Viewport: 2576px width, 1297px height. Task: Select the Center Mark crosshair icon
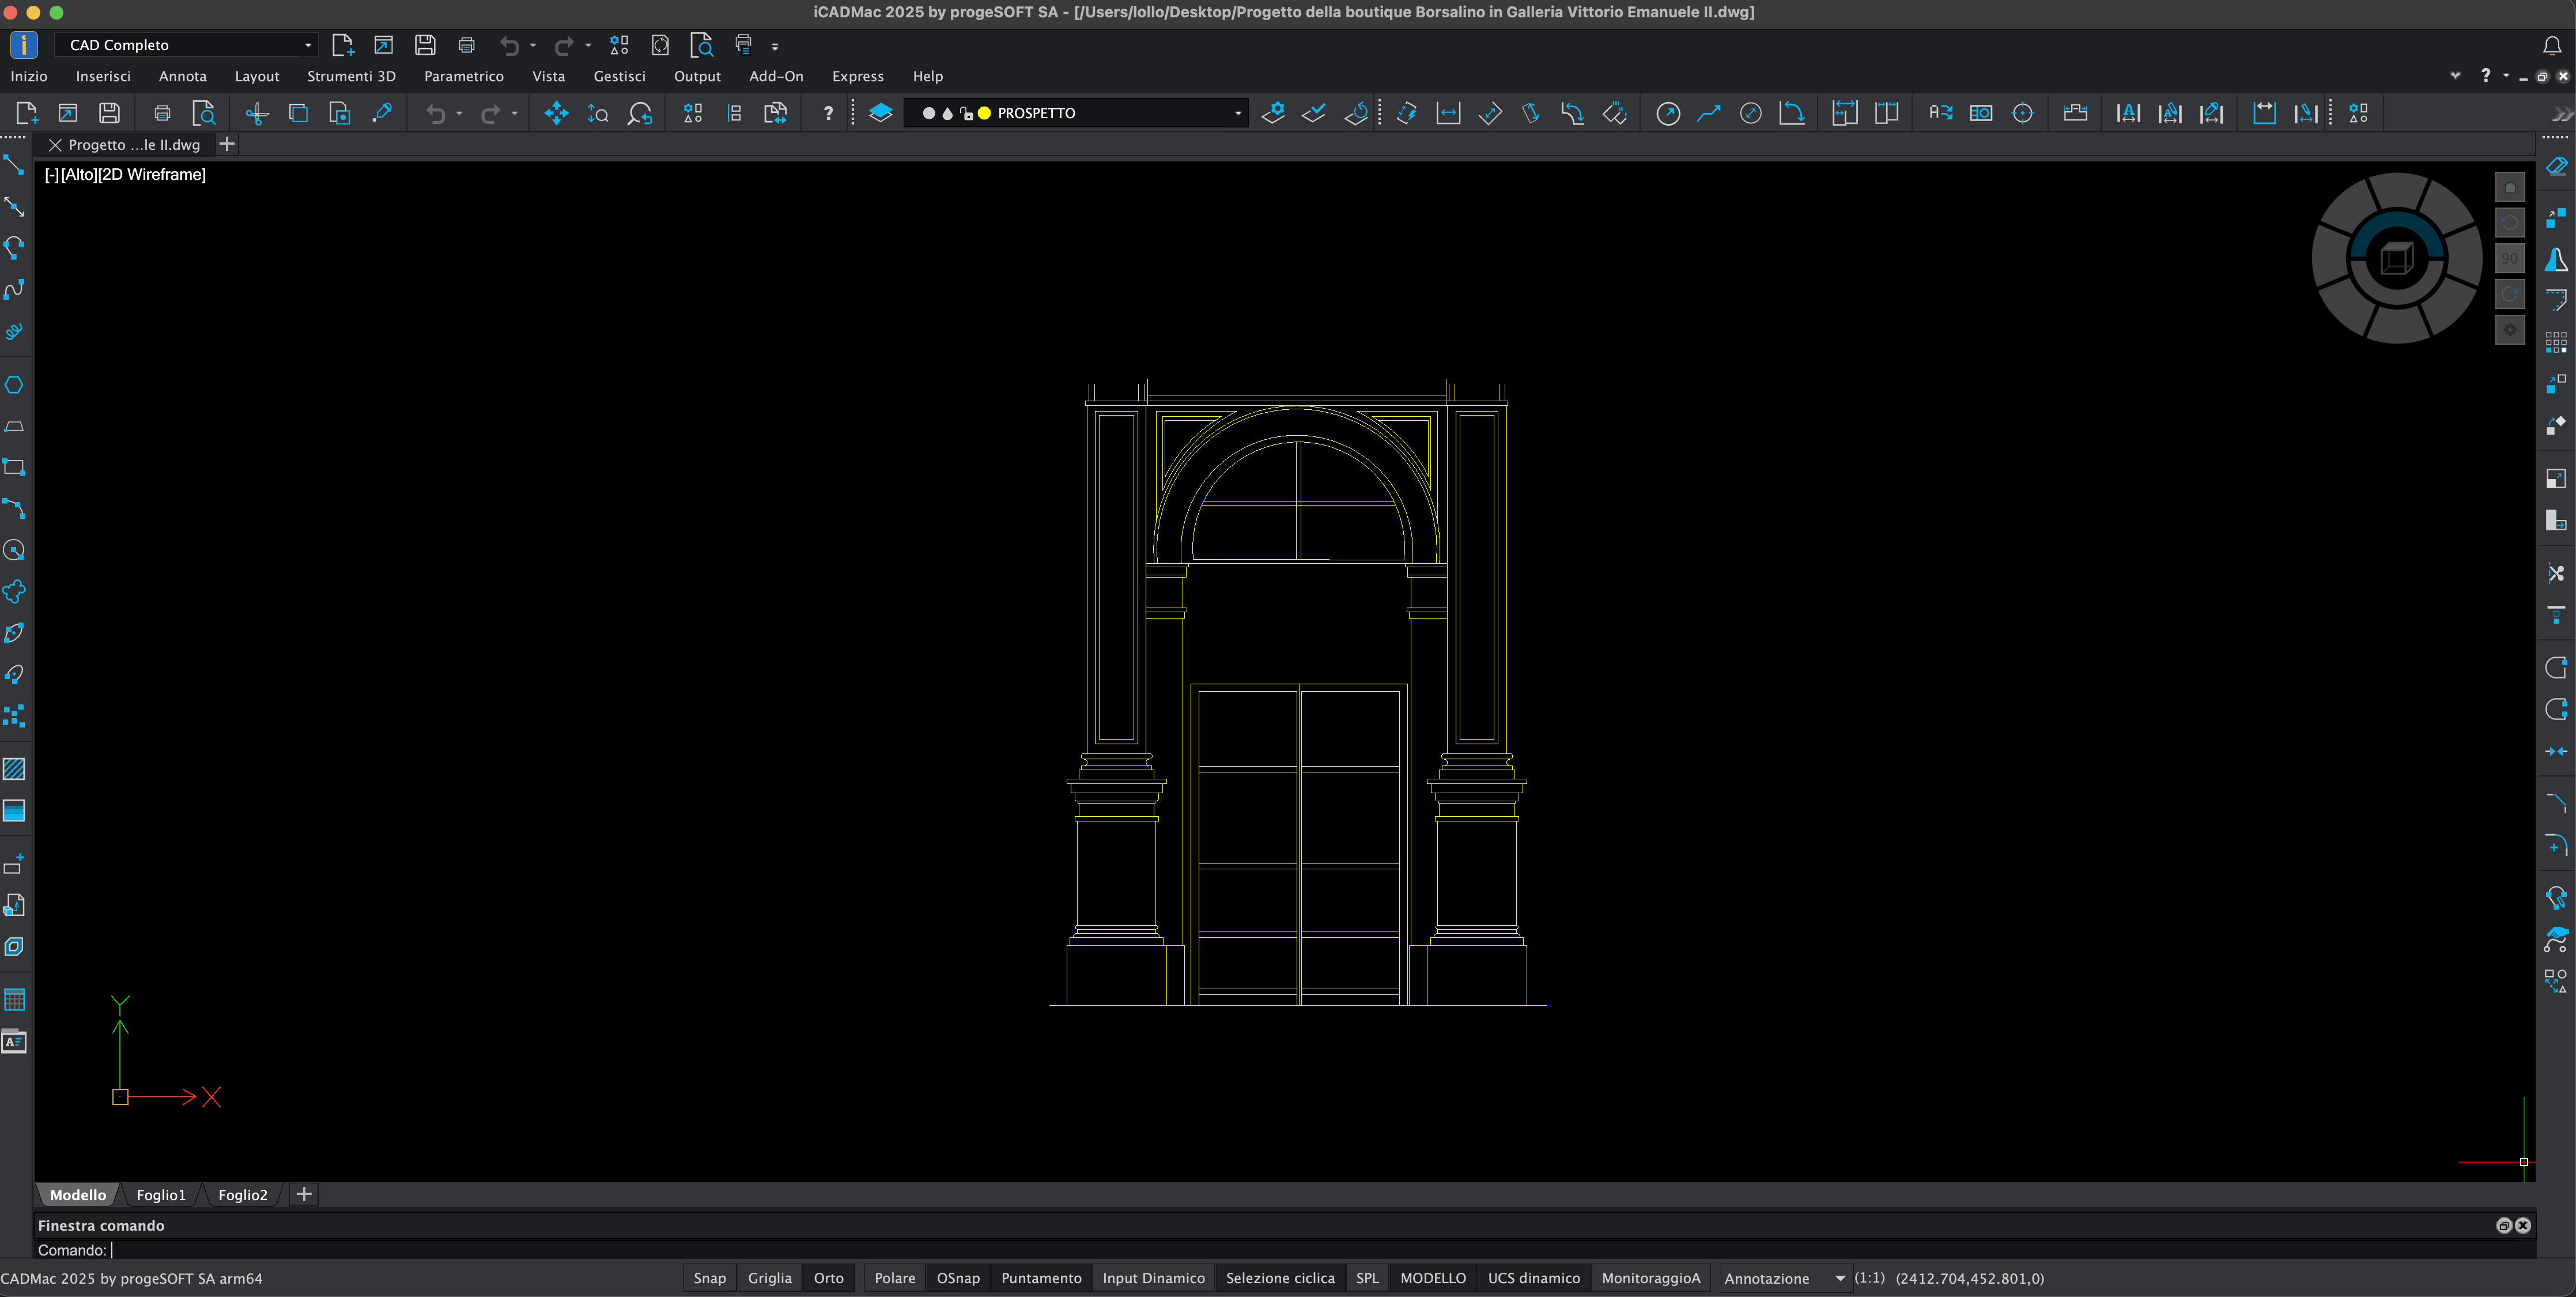[x=2022, y=113]
